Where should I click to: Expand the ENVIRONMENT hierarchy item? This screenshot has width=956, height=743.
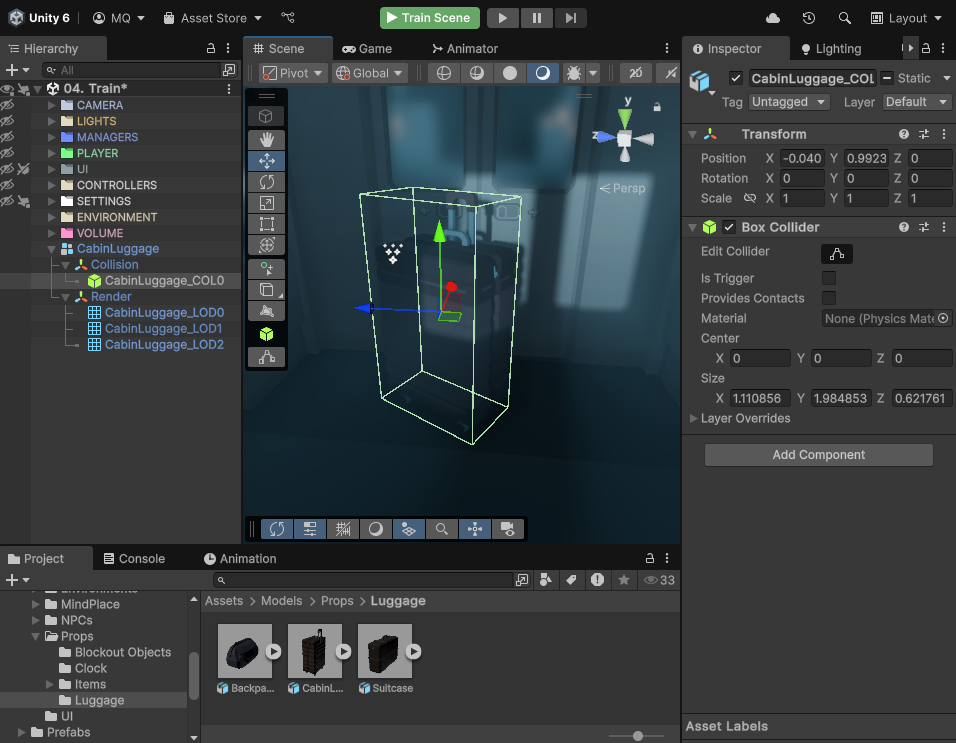click(51, 217)
